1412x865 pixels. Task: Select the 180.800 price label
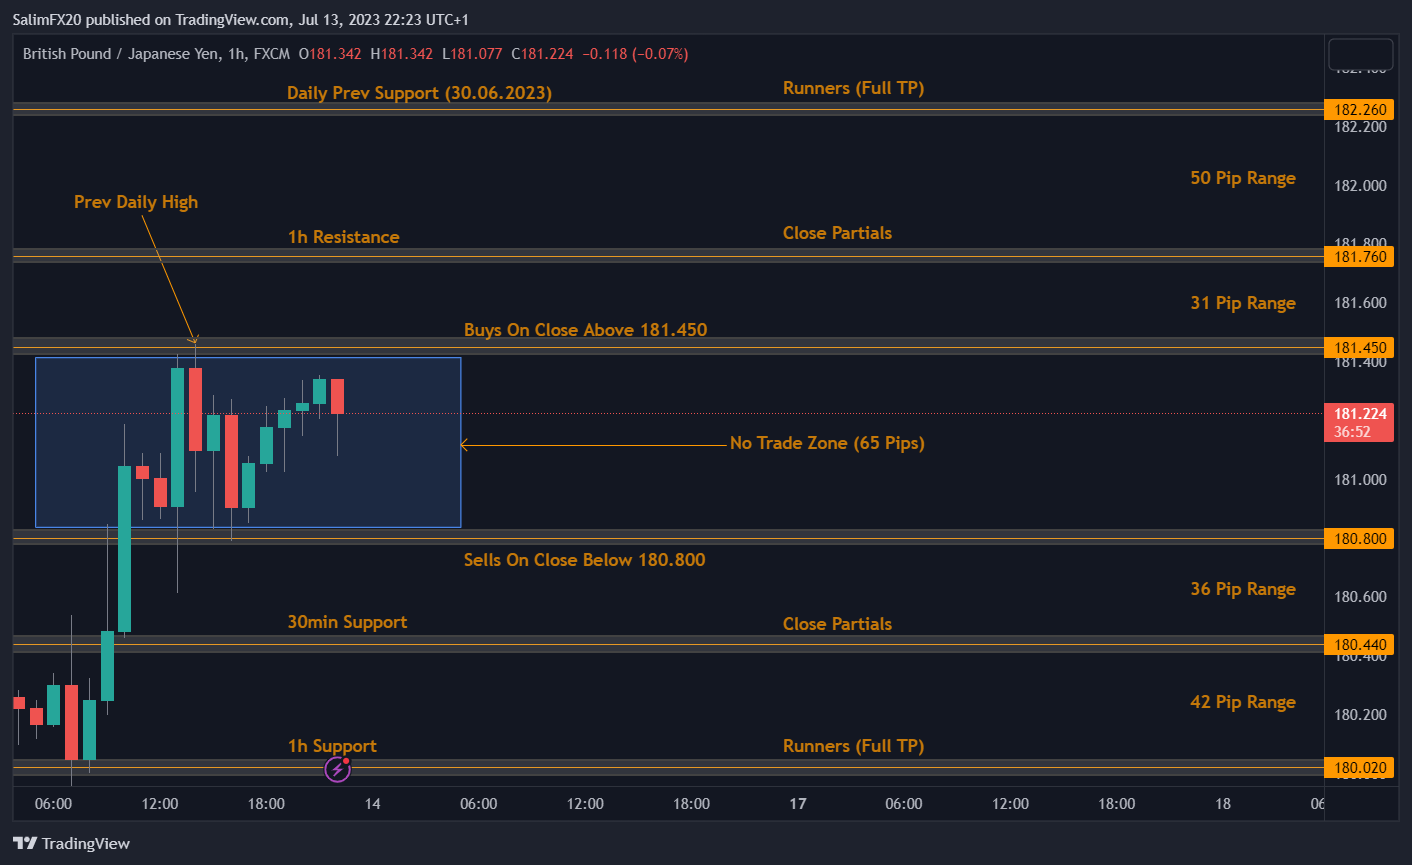(x=1359, y=538)
